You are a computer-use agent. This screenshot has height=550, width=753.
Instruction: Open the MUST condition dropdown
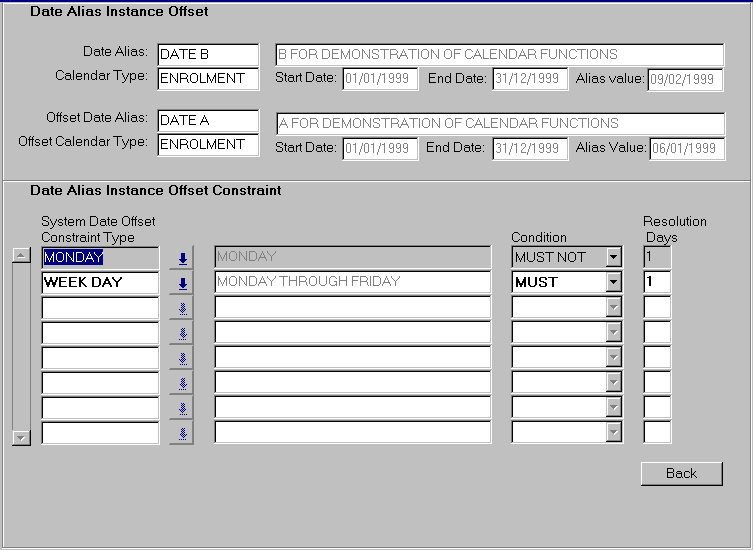click(613, 283)
